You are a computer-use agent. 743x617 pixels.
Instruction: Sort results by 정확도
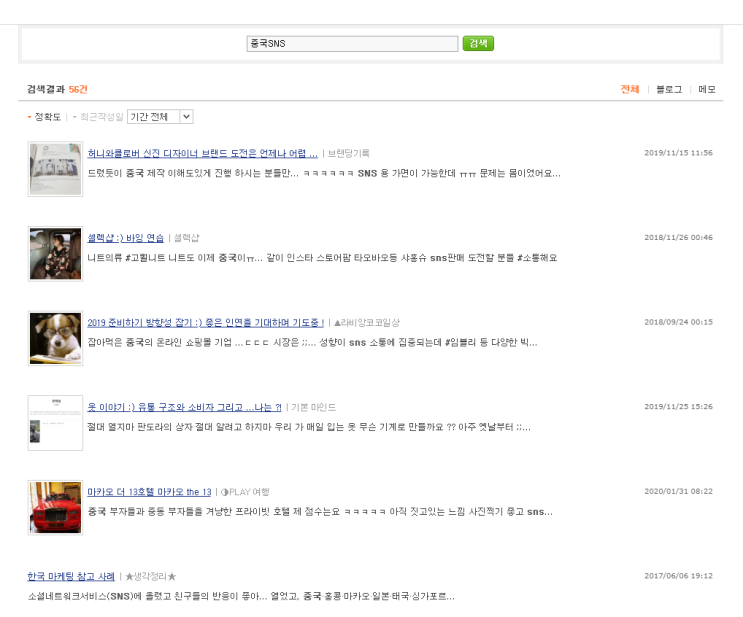(x=47, y=117)
